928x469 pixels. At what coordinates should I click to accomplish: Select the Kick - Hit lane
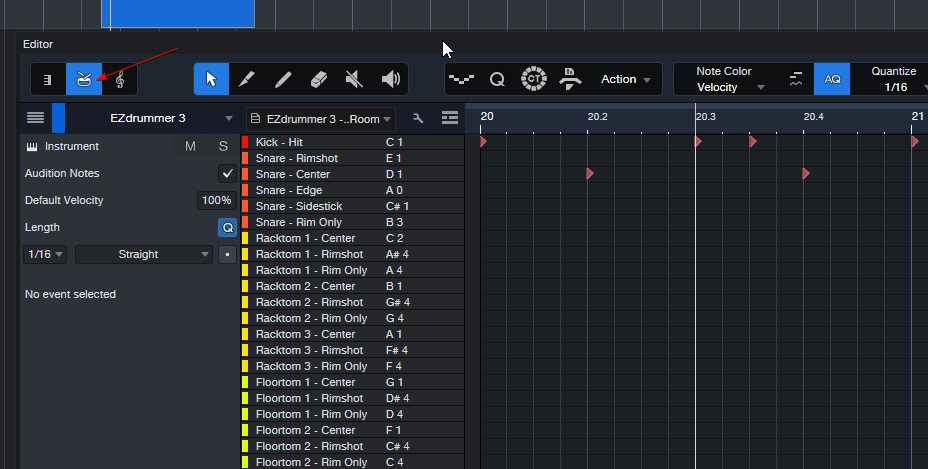click(353, 142)
